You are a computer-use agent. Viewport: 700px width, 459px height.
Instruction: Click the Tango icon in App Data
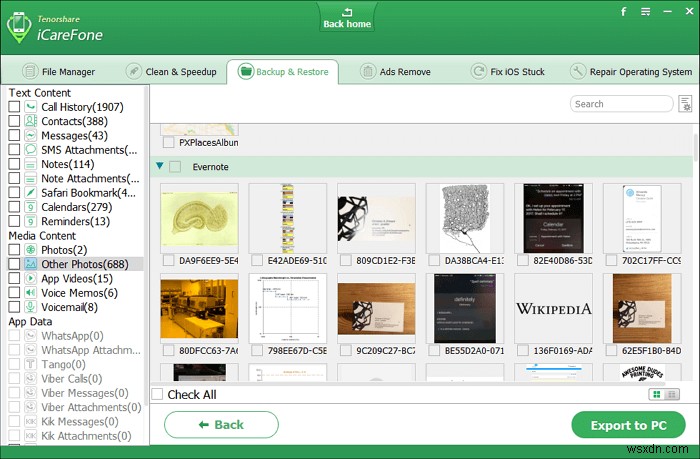[x=30, y=364]
